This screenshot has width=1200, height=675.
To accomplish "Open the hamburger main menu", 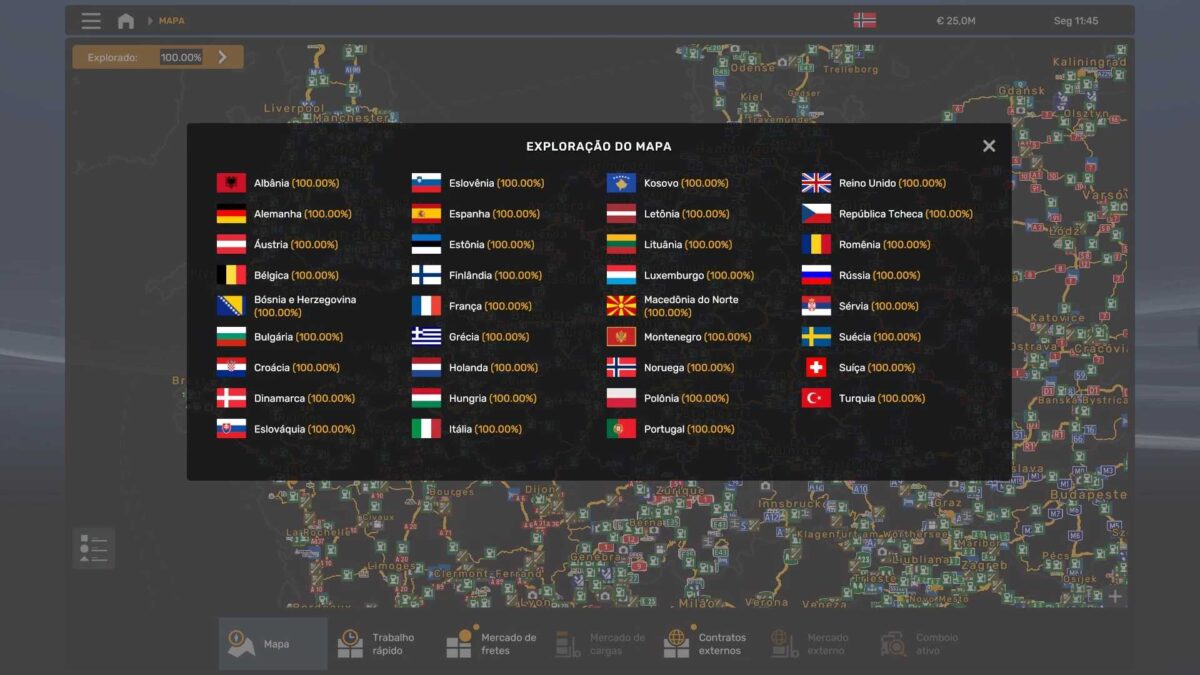I will (91, 21).
